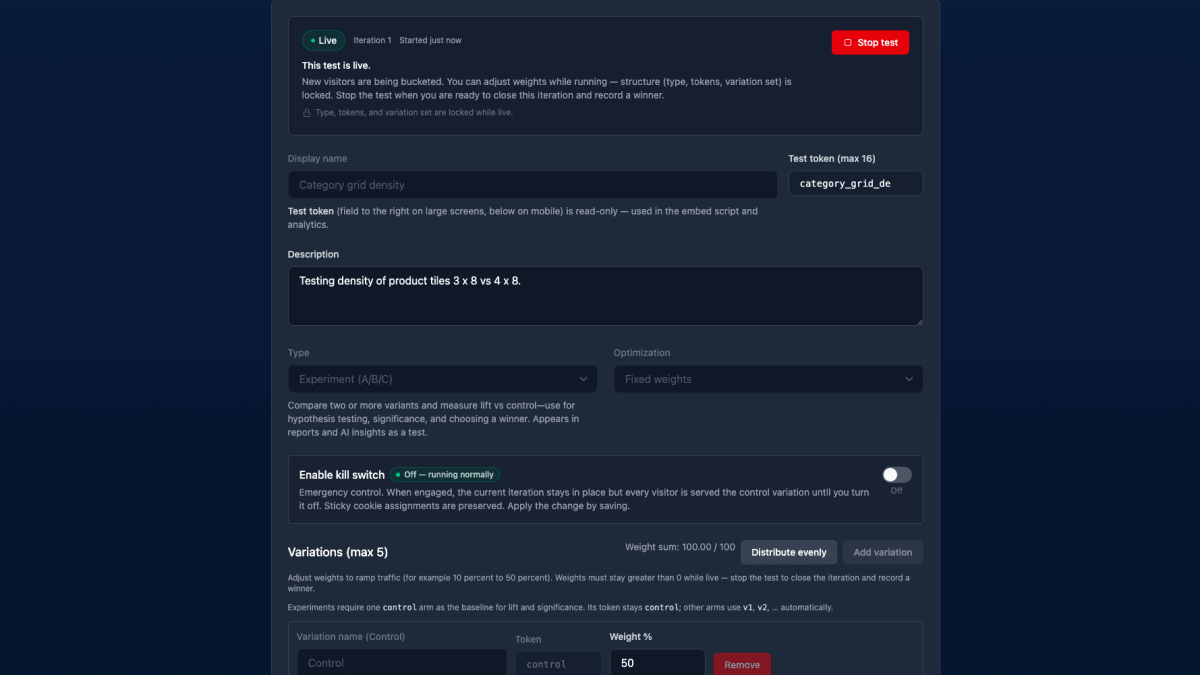
Task: Click the Iteration 1 label
Action: click(x=372, y=41)
